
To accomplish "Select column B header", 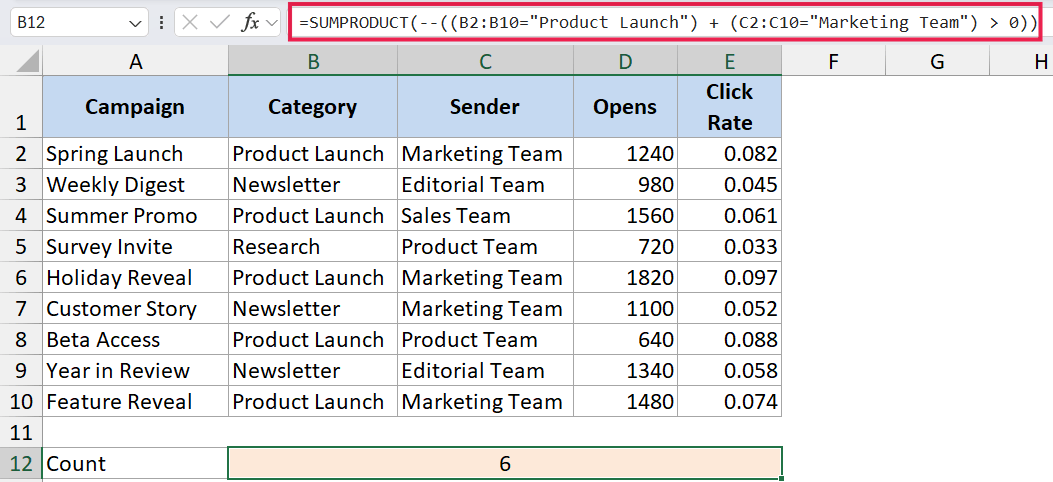I will coord(313,62).
